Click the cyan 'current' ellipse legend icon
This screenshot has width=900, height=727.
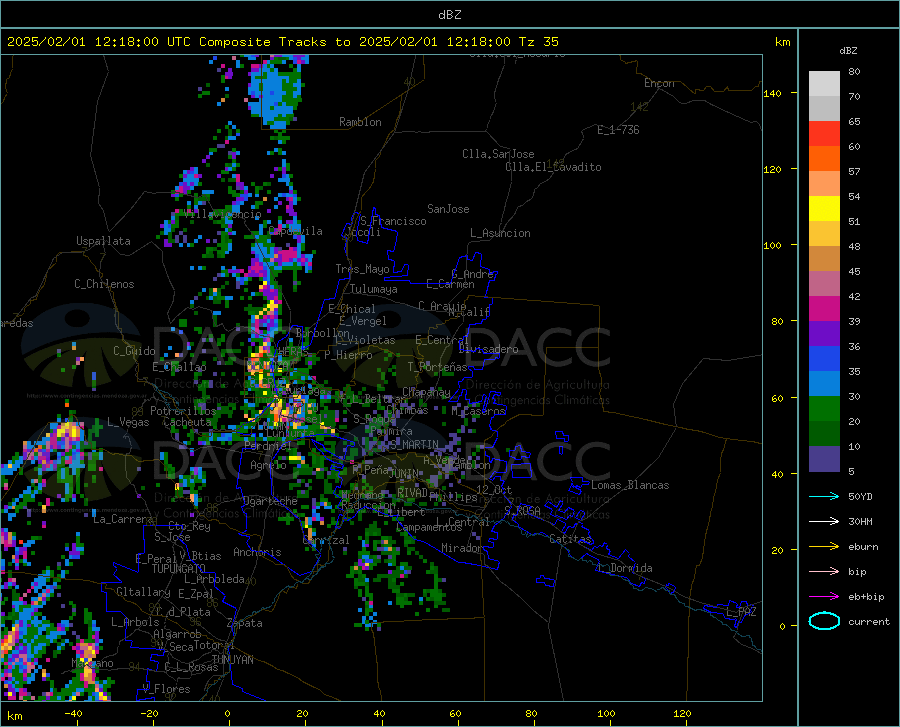pos(824,621)
